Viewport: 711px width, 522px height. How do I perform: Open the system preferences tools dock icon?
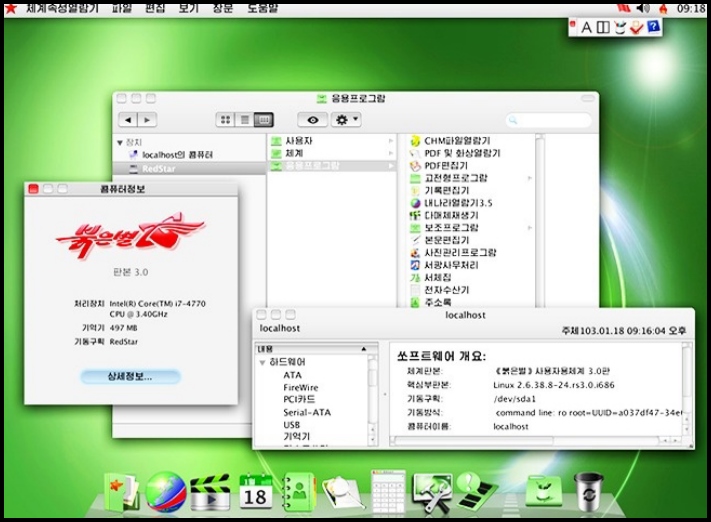point(432,493)
